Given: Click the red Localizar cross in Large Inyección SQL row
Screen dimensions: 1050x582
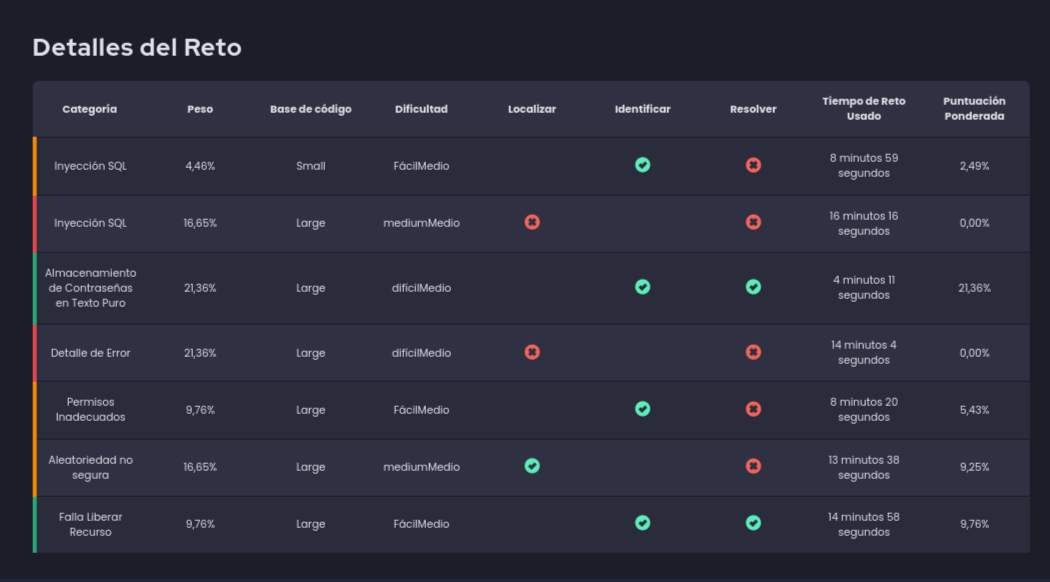Looking at the screenshot, I should pos(532,222).
